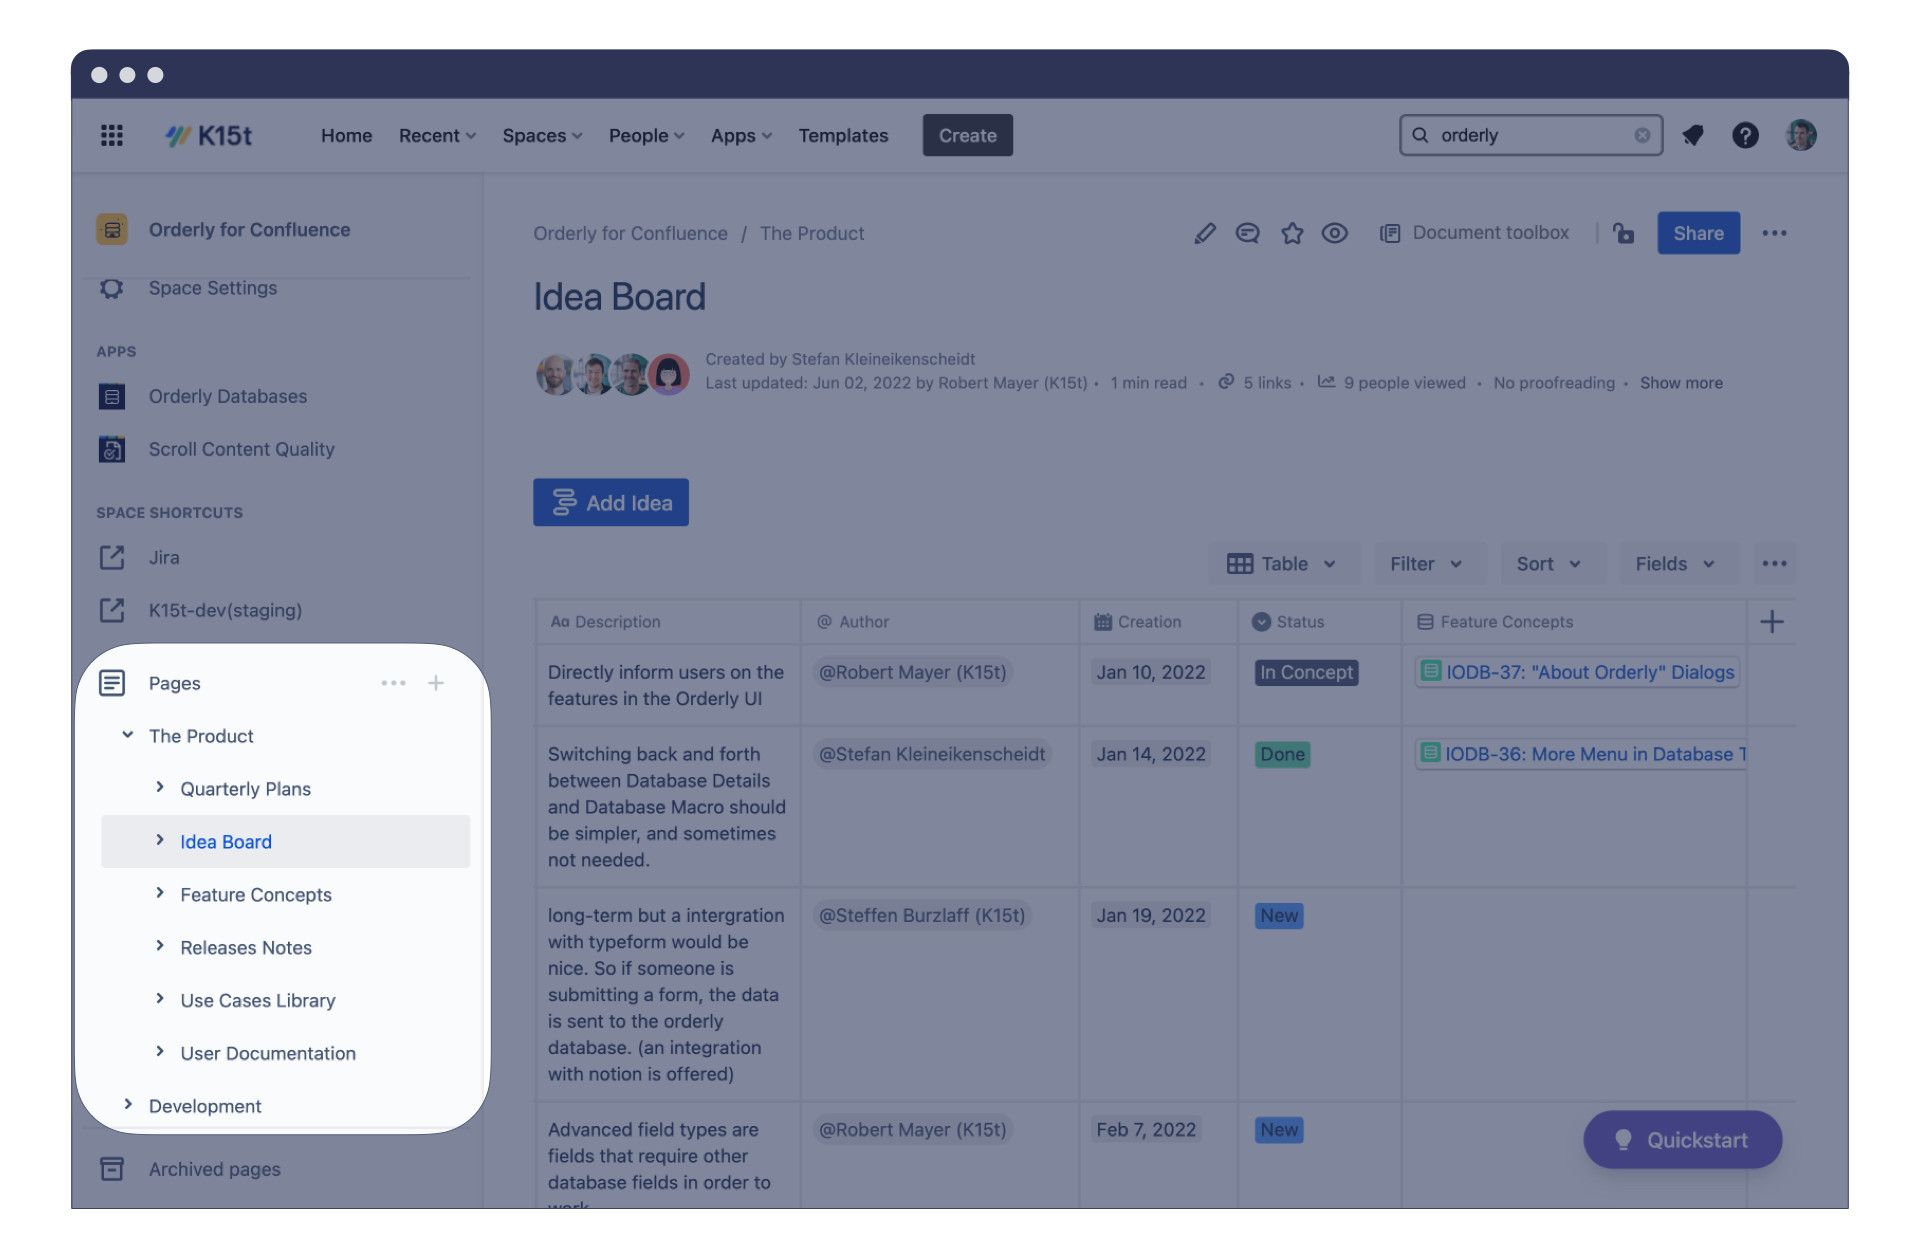Open the restrictions lock icon
The height and width of the screenshot is (1256, 1920).
tap(1624, 234)
